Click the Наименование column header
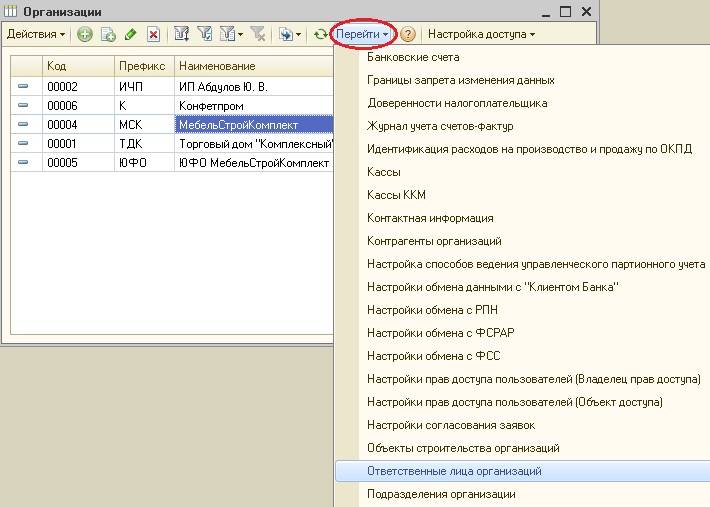Viewport: 710px width, 507px height. click(x=254, y=66)
